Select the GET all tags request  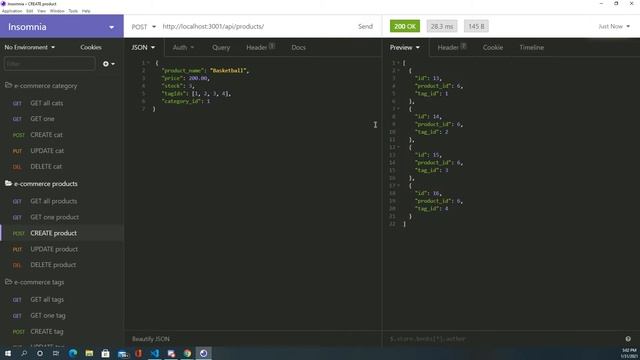point(62,300)
